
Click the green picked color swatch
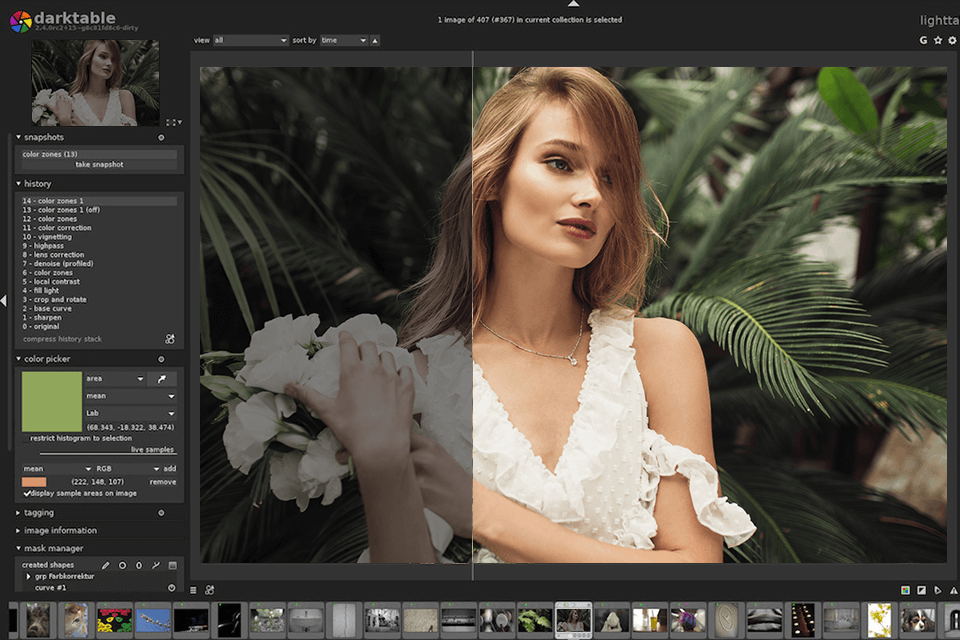(52, 402)
